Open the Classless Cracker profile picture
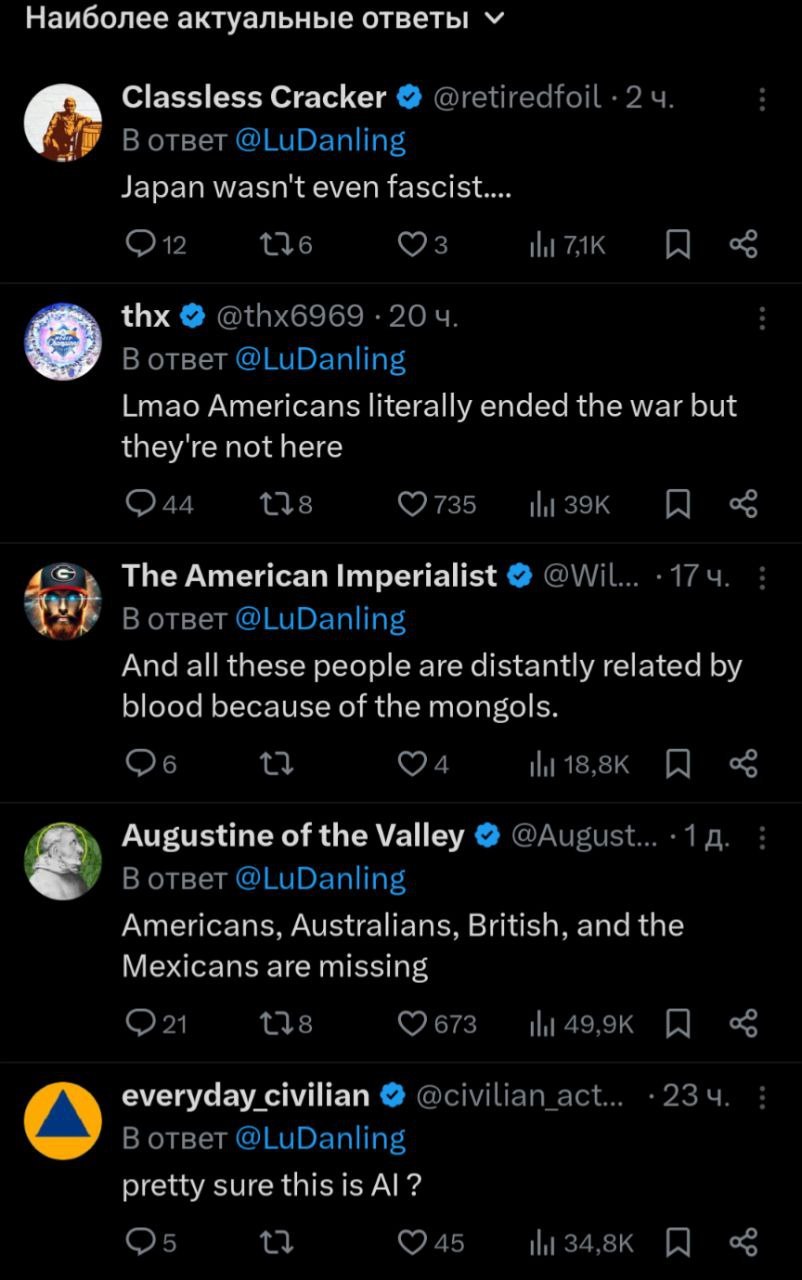This screenshot has width=802, height=1280. [63, 122]
